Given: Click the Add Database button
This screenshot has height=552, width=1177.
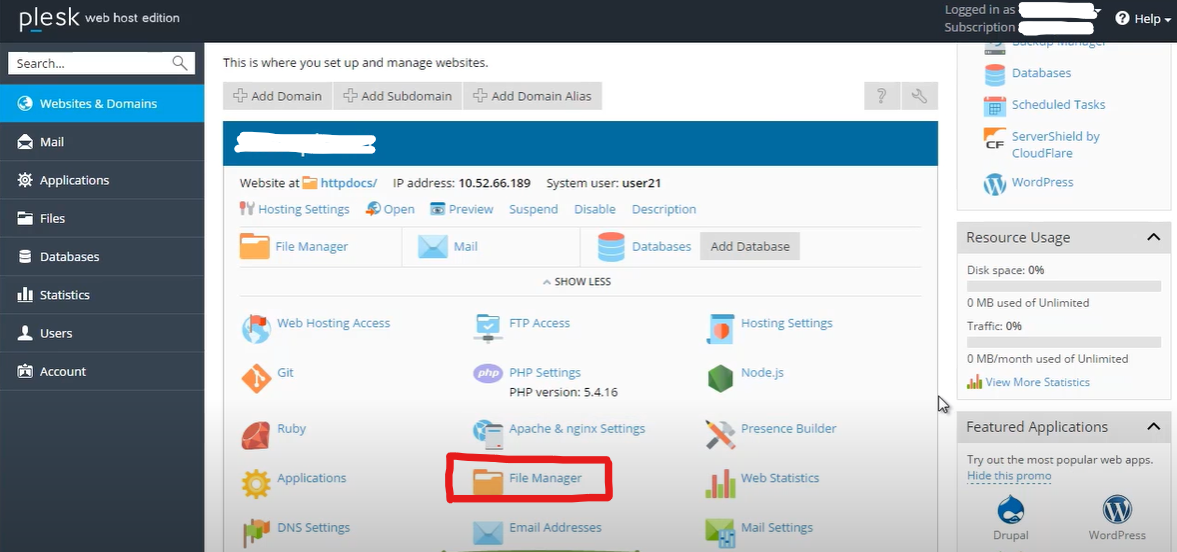Looking at the screenshot, I should (750, 246).
